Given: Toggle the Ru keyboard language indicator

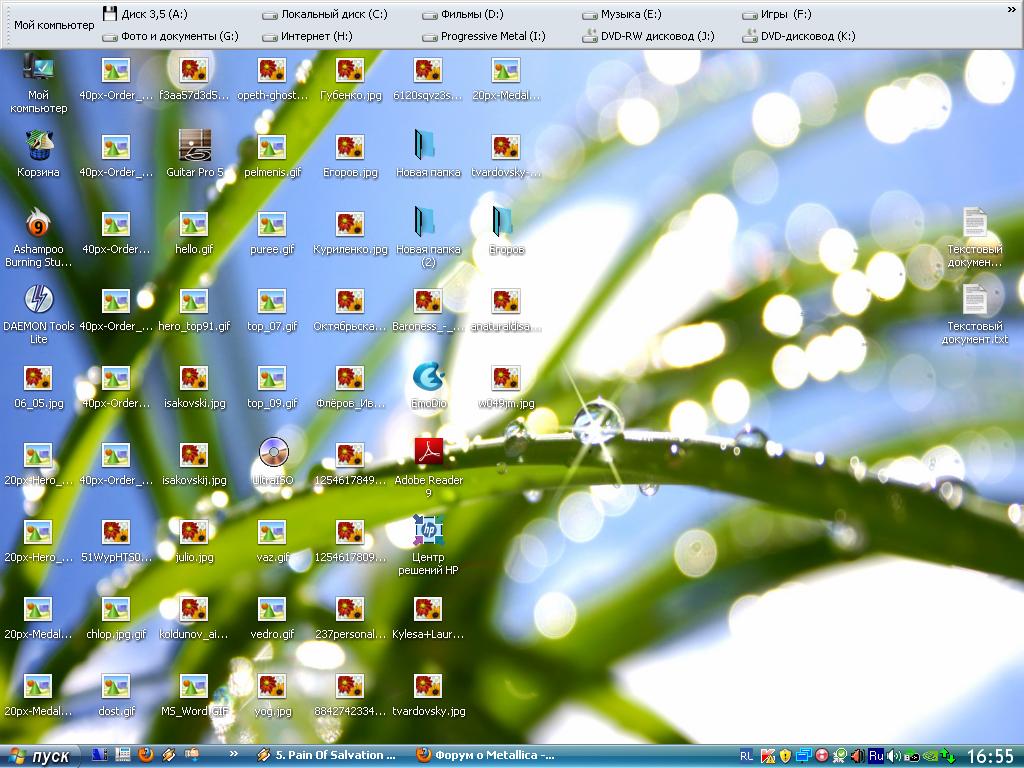Looking at the screenshot, I should pos(876,755).
